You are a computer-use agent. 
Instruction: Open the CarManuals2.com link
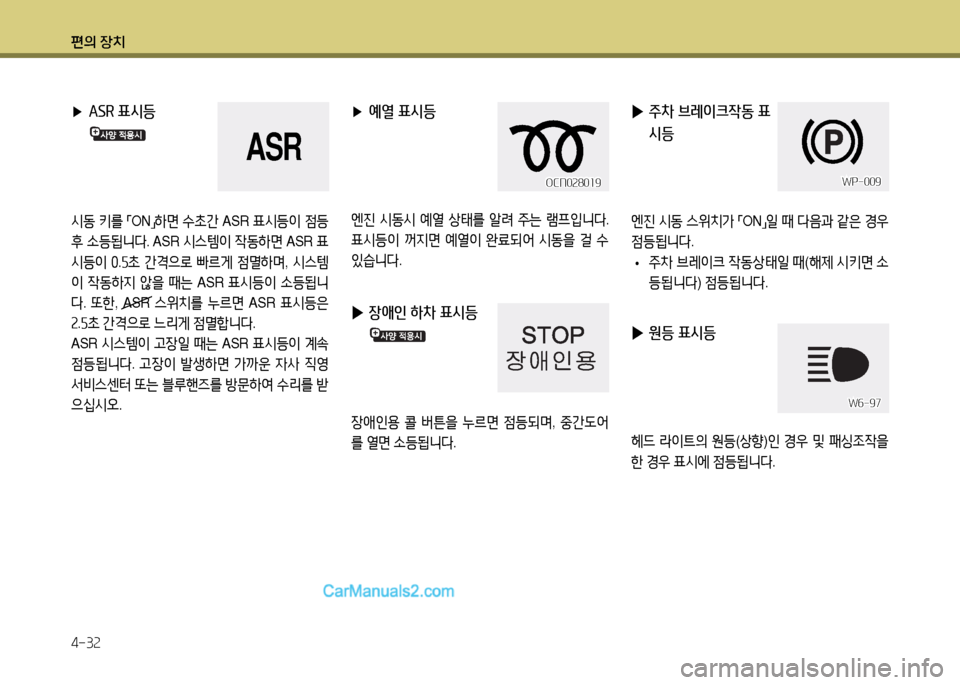(388, 591)
